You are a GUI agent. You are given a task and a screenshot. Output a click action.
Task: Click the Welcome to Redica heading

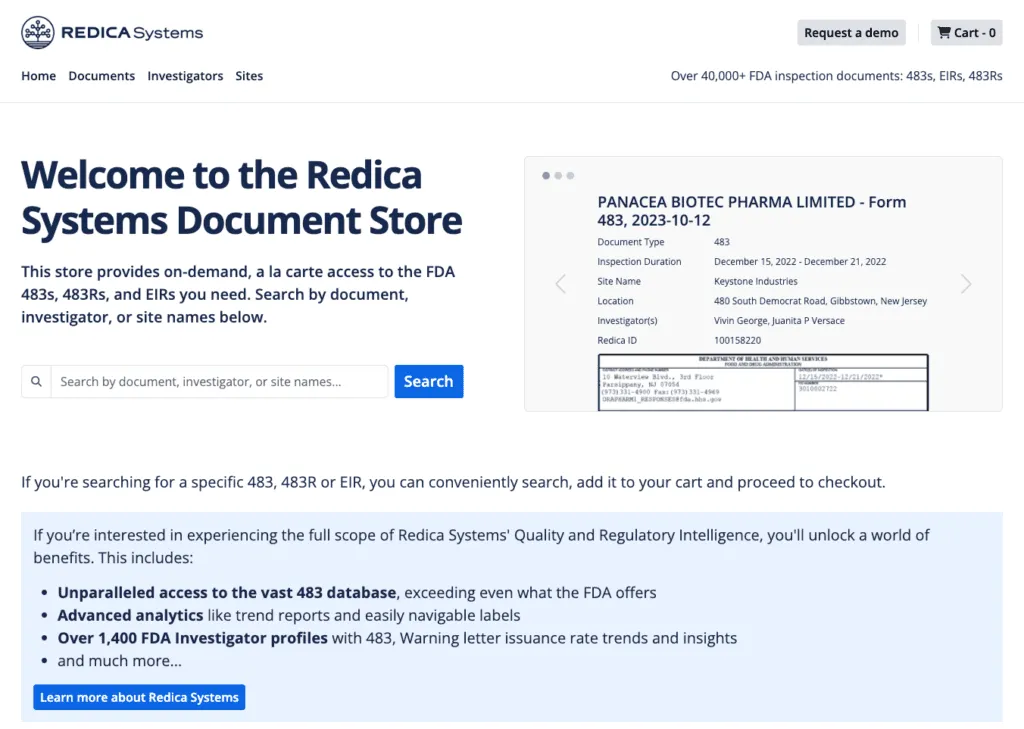coord(242,197)
